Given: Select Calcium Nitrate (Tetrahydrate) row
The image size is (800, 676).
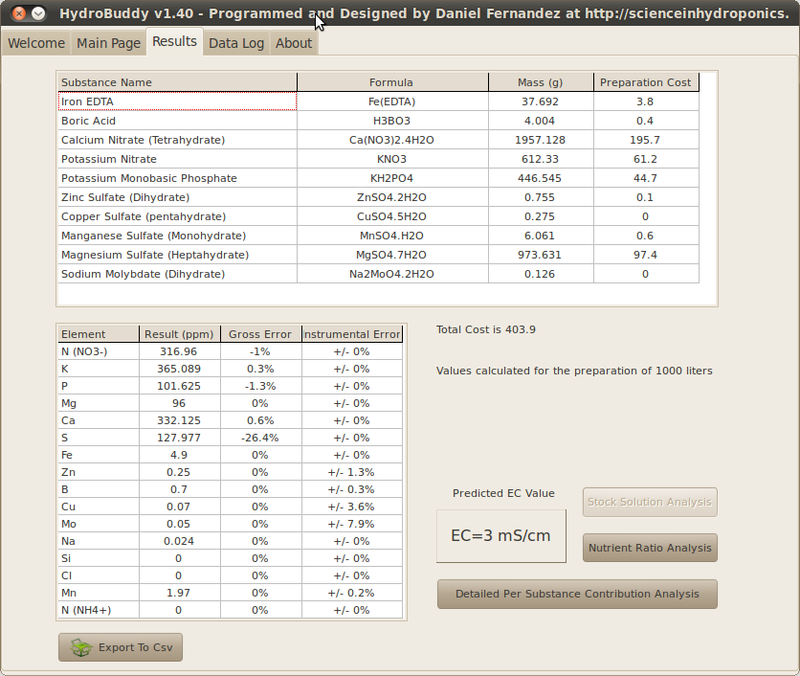Looking at the screenshot, I should point(378,140).
